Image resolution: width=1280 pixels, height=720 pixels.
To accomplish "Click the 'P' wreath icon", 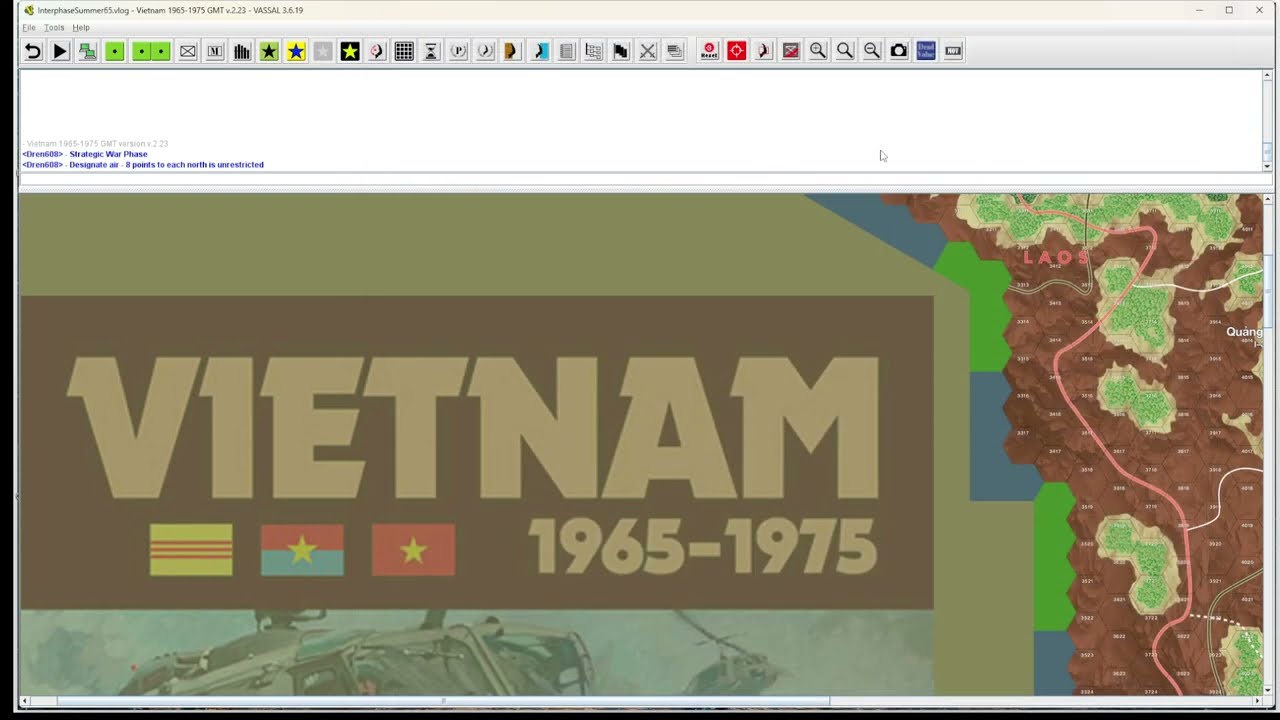I will (x=459, y=51).
